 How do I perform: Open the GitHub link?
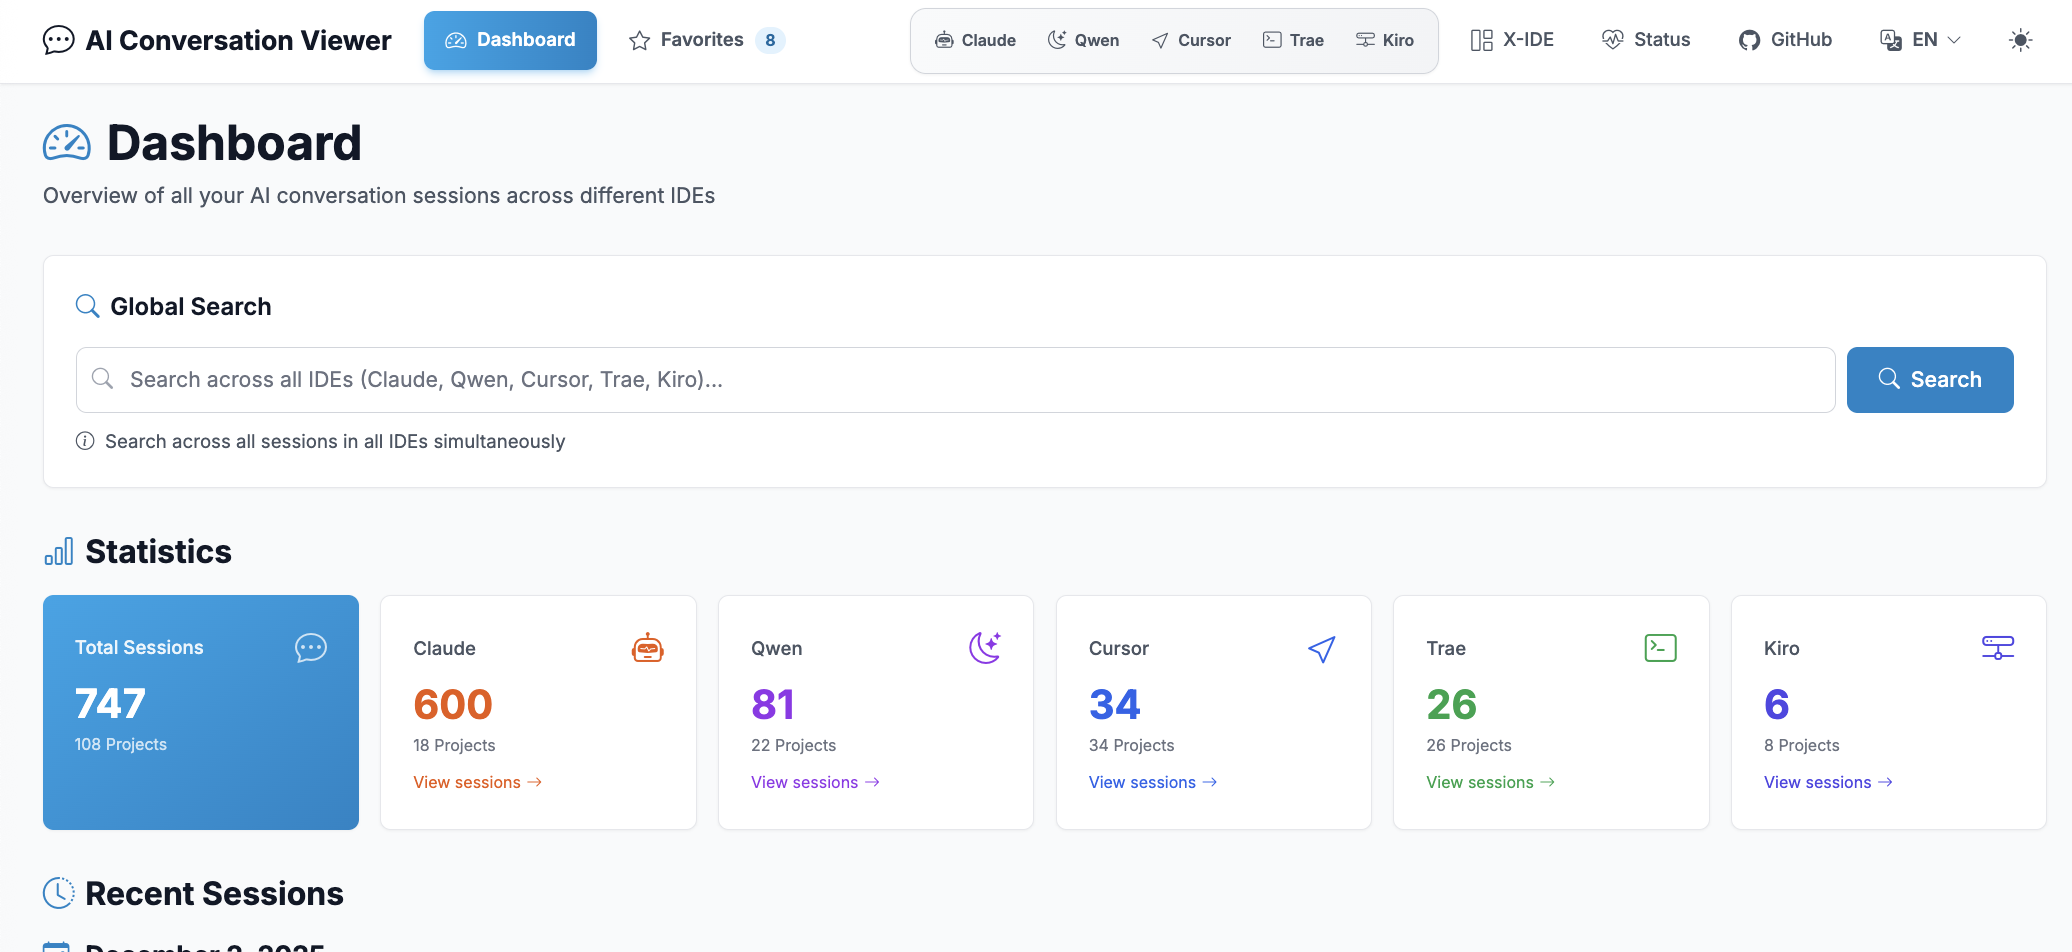[1785, 40]
